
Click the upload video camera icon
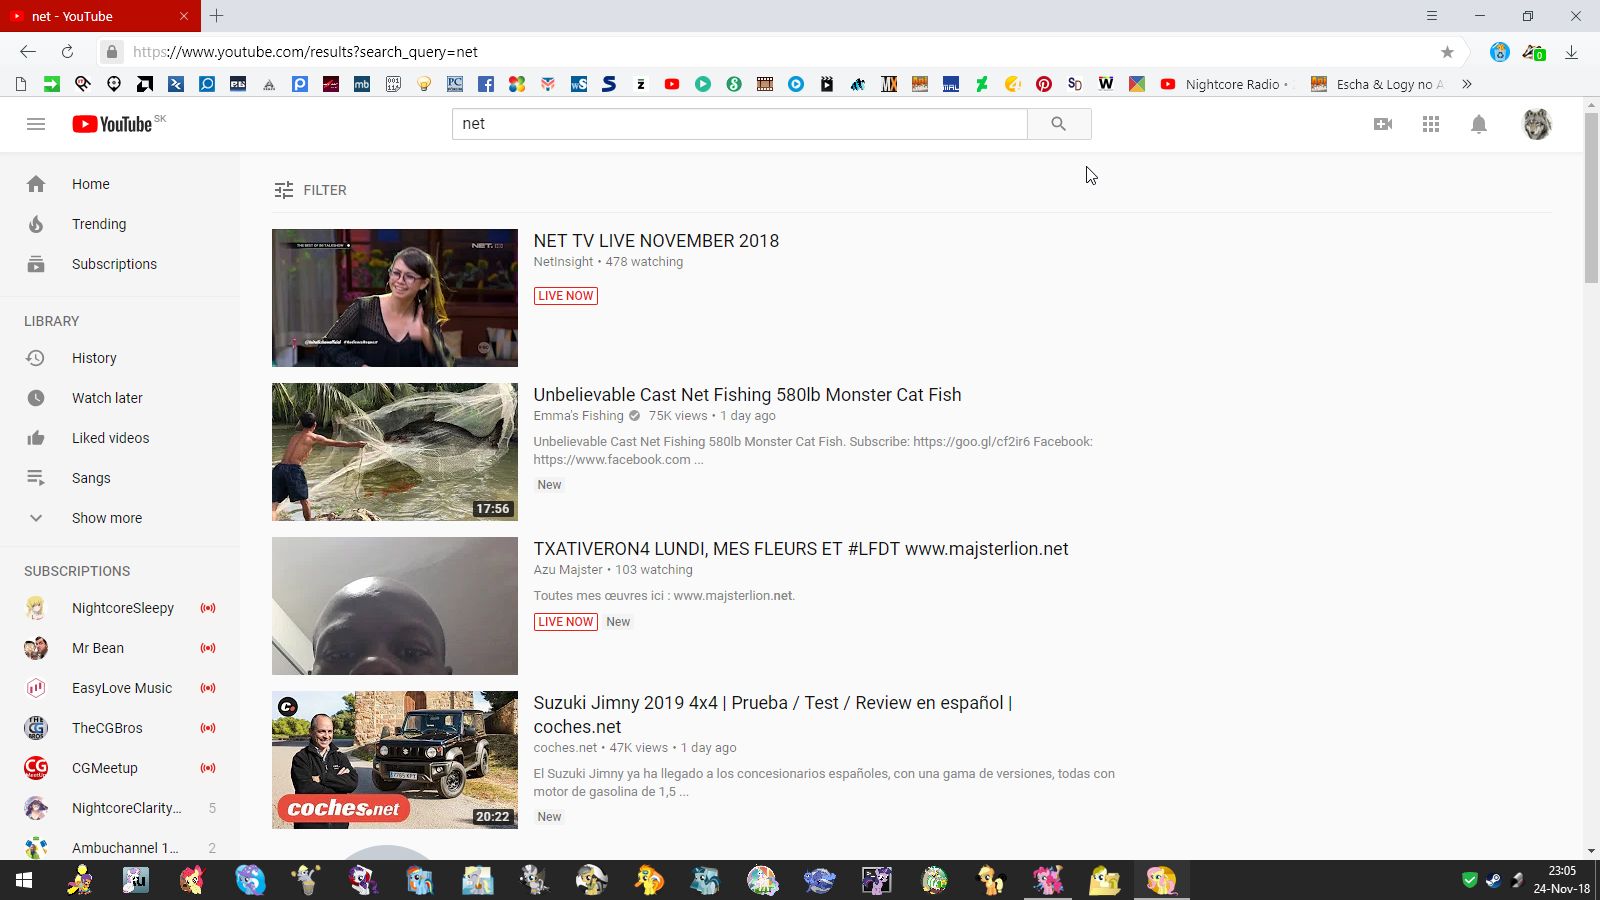(1383, 124)
